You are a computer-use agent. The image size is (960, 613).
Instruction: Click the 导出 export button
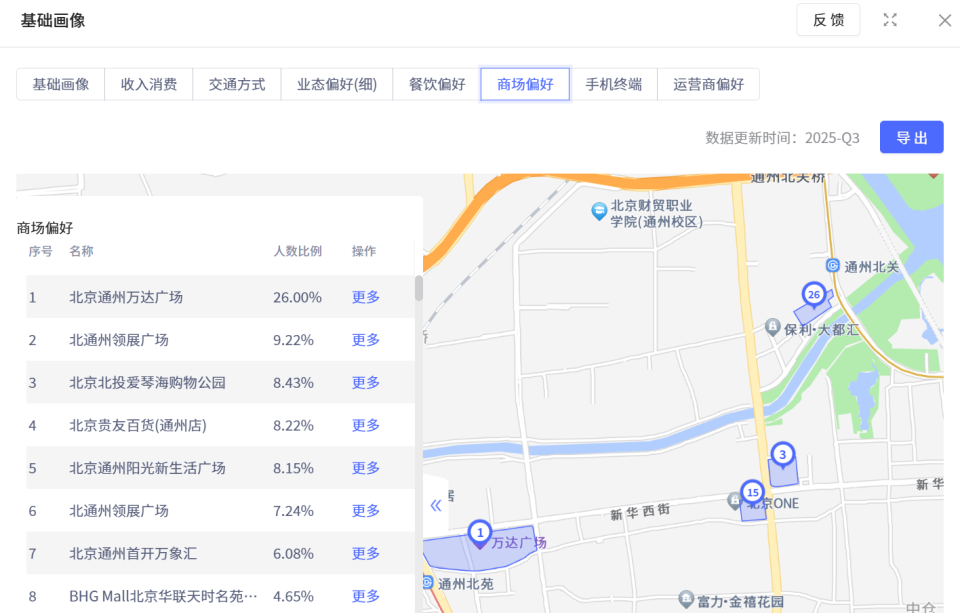[911, 137]
